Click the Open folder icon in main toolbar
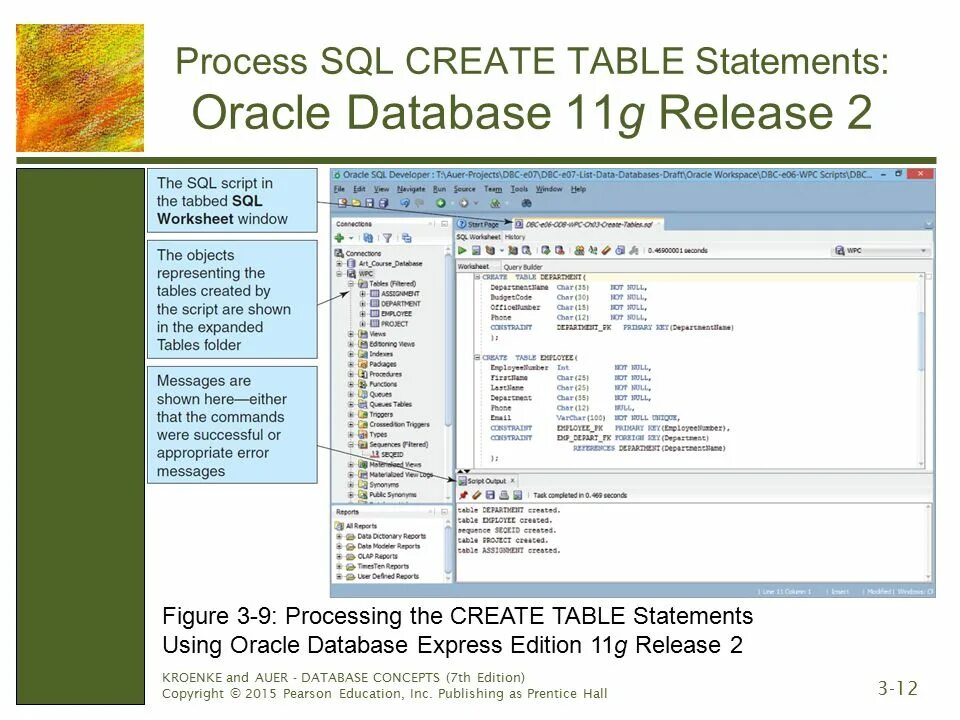960x720 pixels. pyautogui.click(x=356, y=203)
